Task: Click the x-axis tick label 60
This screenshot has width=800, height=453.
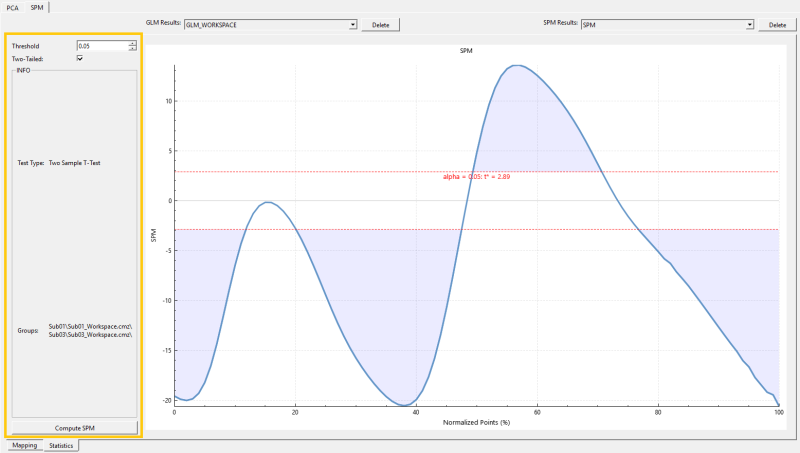Action: click(537, 412)
